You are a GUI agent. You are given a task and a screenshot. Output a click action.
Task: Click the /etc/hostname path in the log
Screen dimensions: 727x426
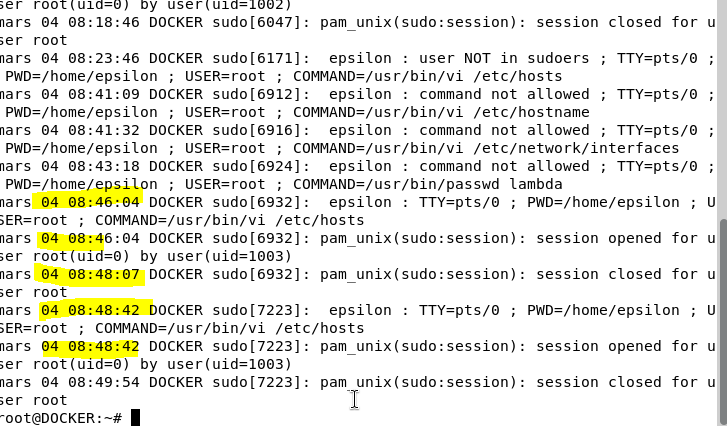(x=530, y=112)
